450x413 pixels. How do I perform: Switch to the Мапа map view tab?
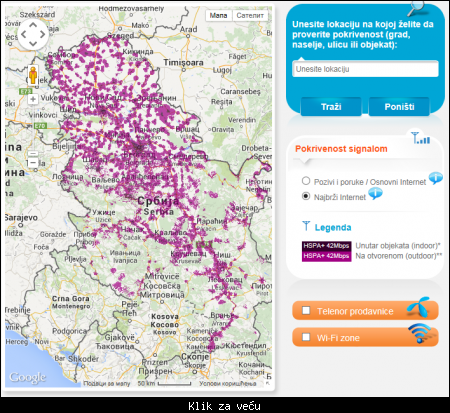[x=219, y=15]
